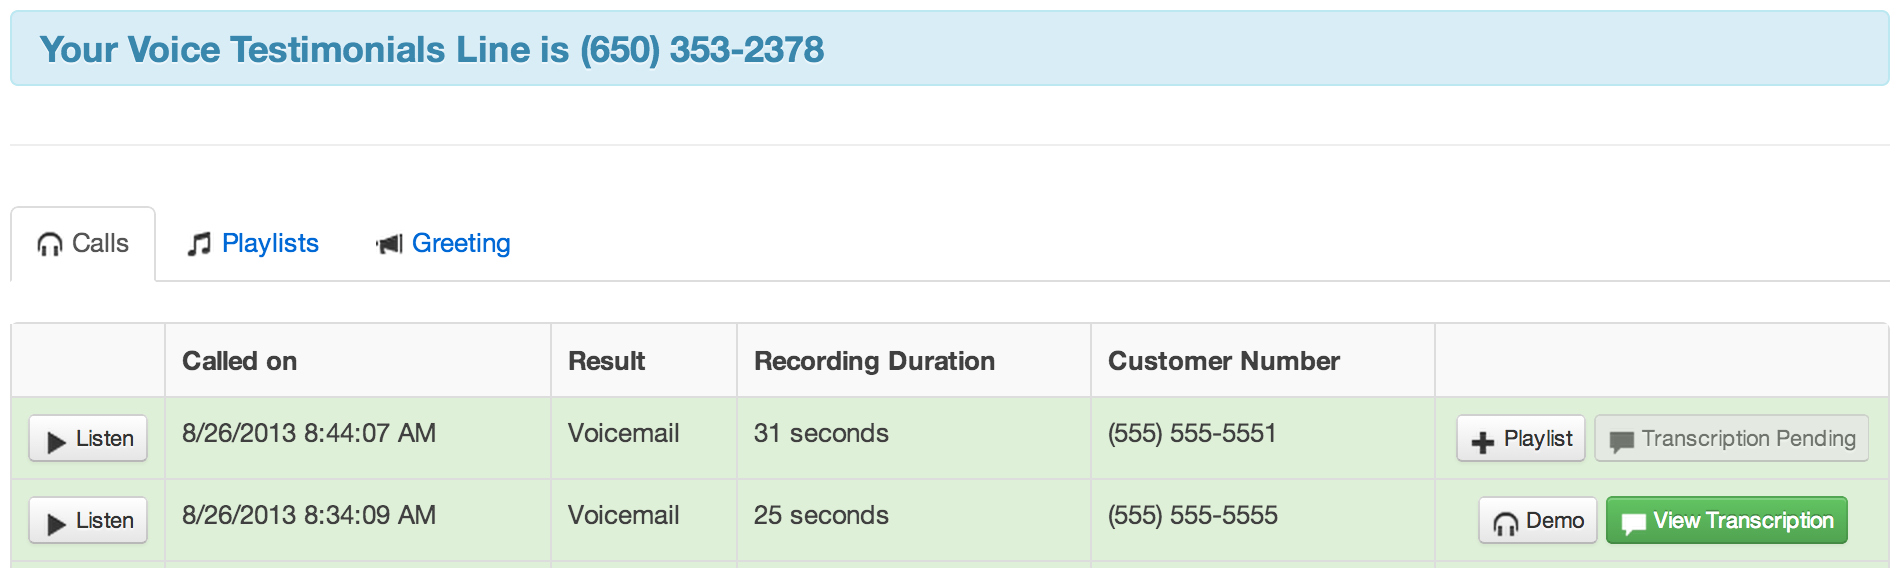The height and width of the screenshot is (568, 1902).
Task: Click speech bubble icon on View Transcription
Action: point(1633,523)
